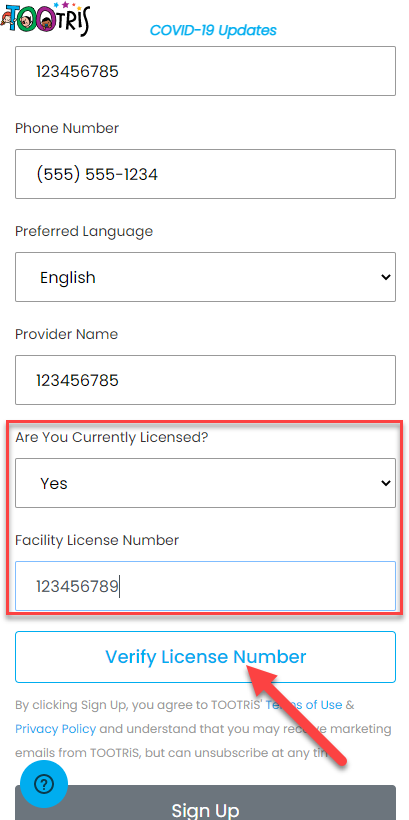Open the Are You Currently Licensed dropdown
The image size is (409, 820).
205,483
